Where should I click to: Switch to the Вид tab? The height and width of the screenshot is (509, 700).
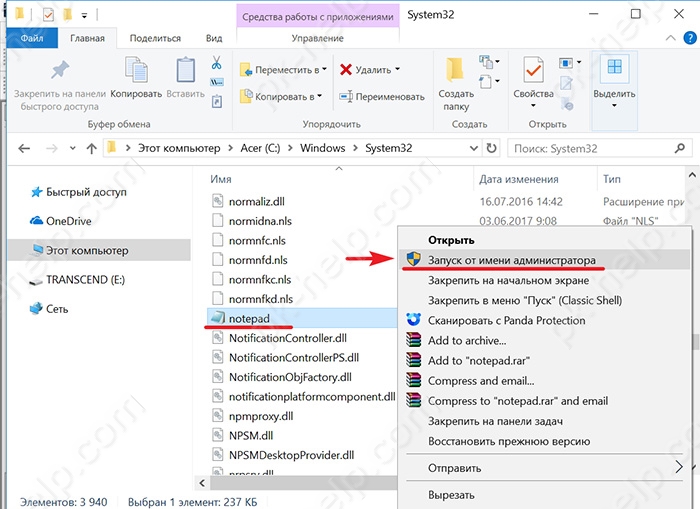[x=214, y=38]
